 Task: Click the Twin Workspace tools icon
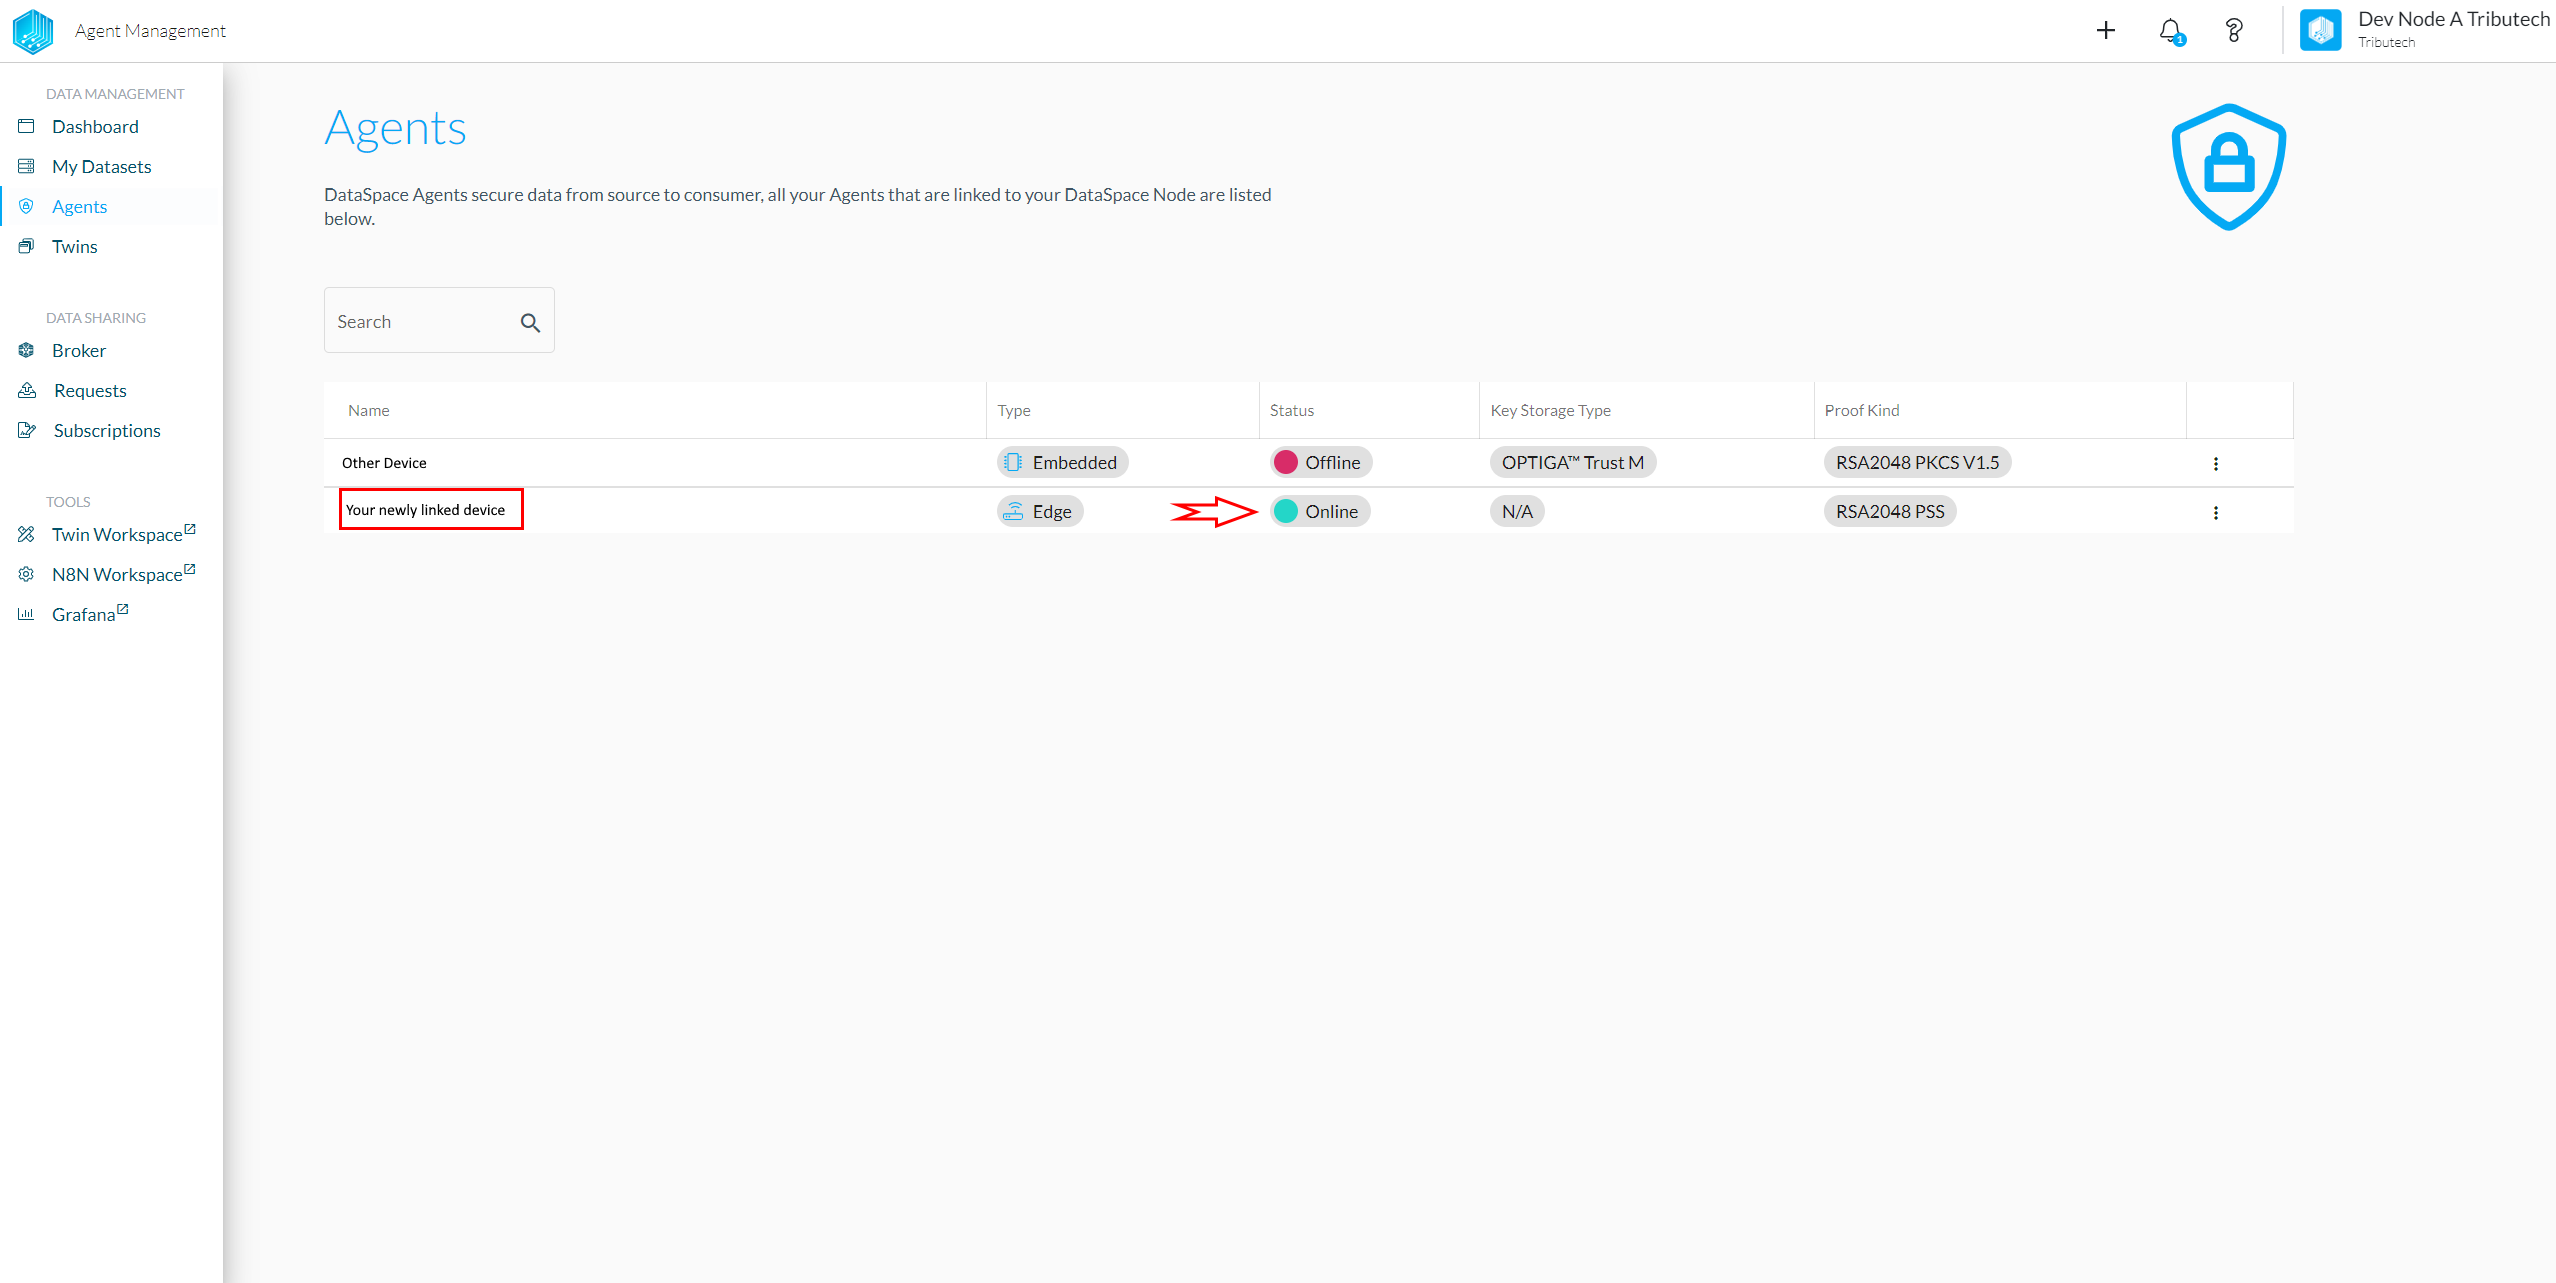[x=27, y=534]
